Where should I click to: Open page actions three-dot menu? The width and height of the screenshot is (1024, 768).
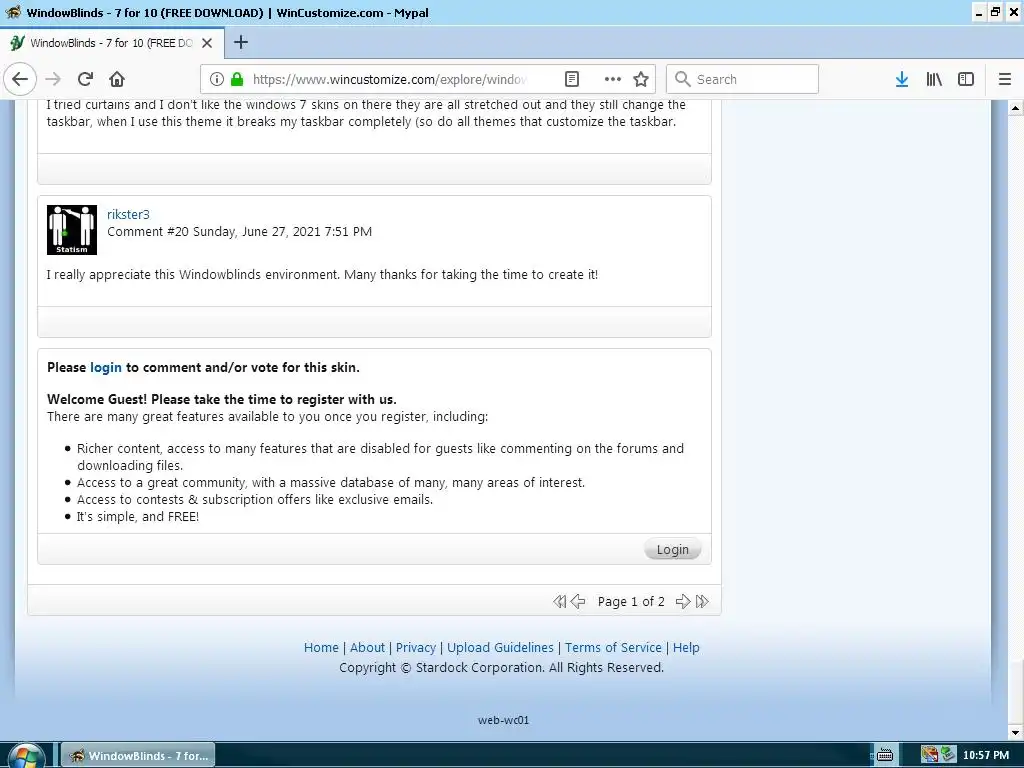point(613,79)
